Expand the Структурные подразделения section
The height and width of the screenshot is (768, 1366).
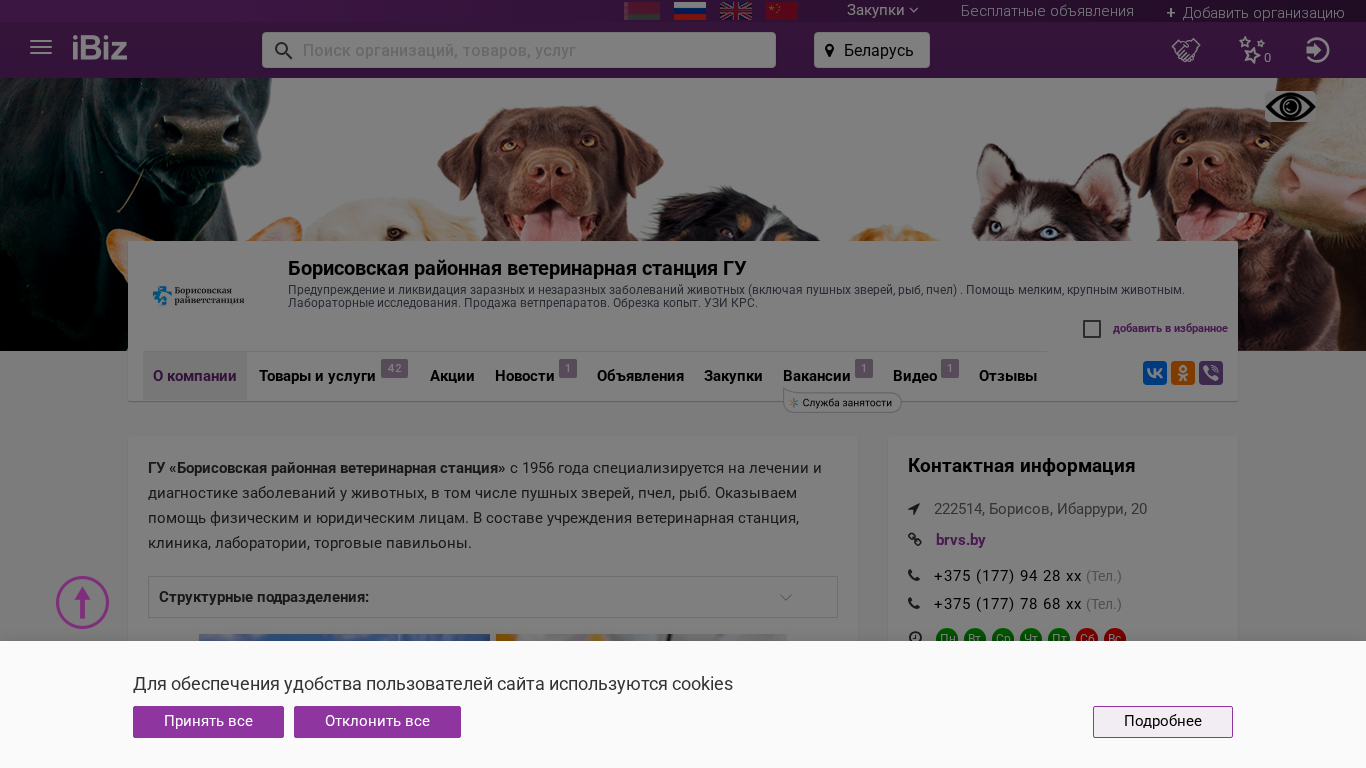493,597
